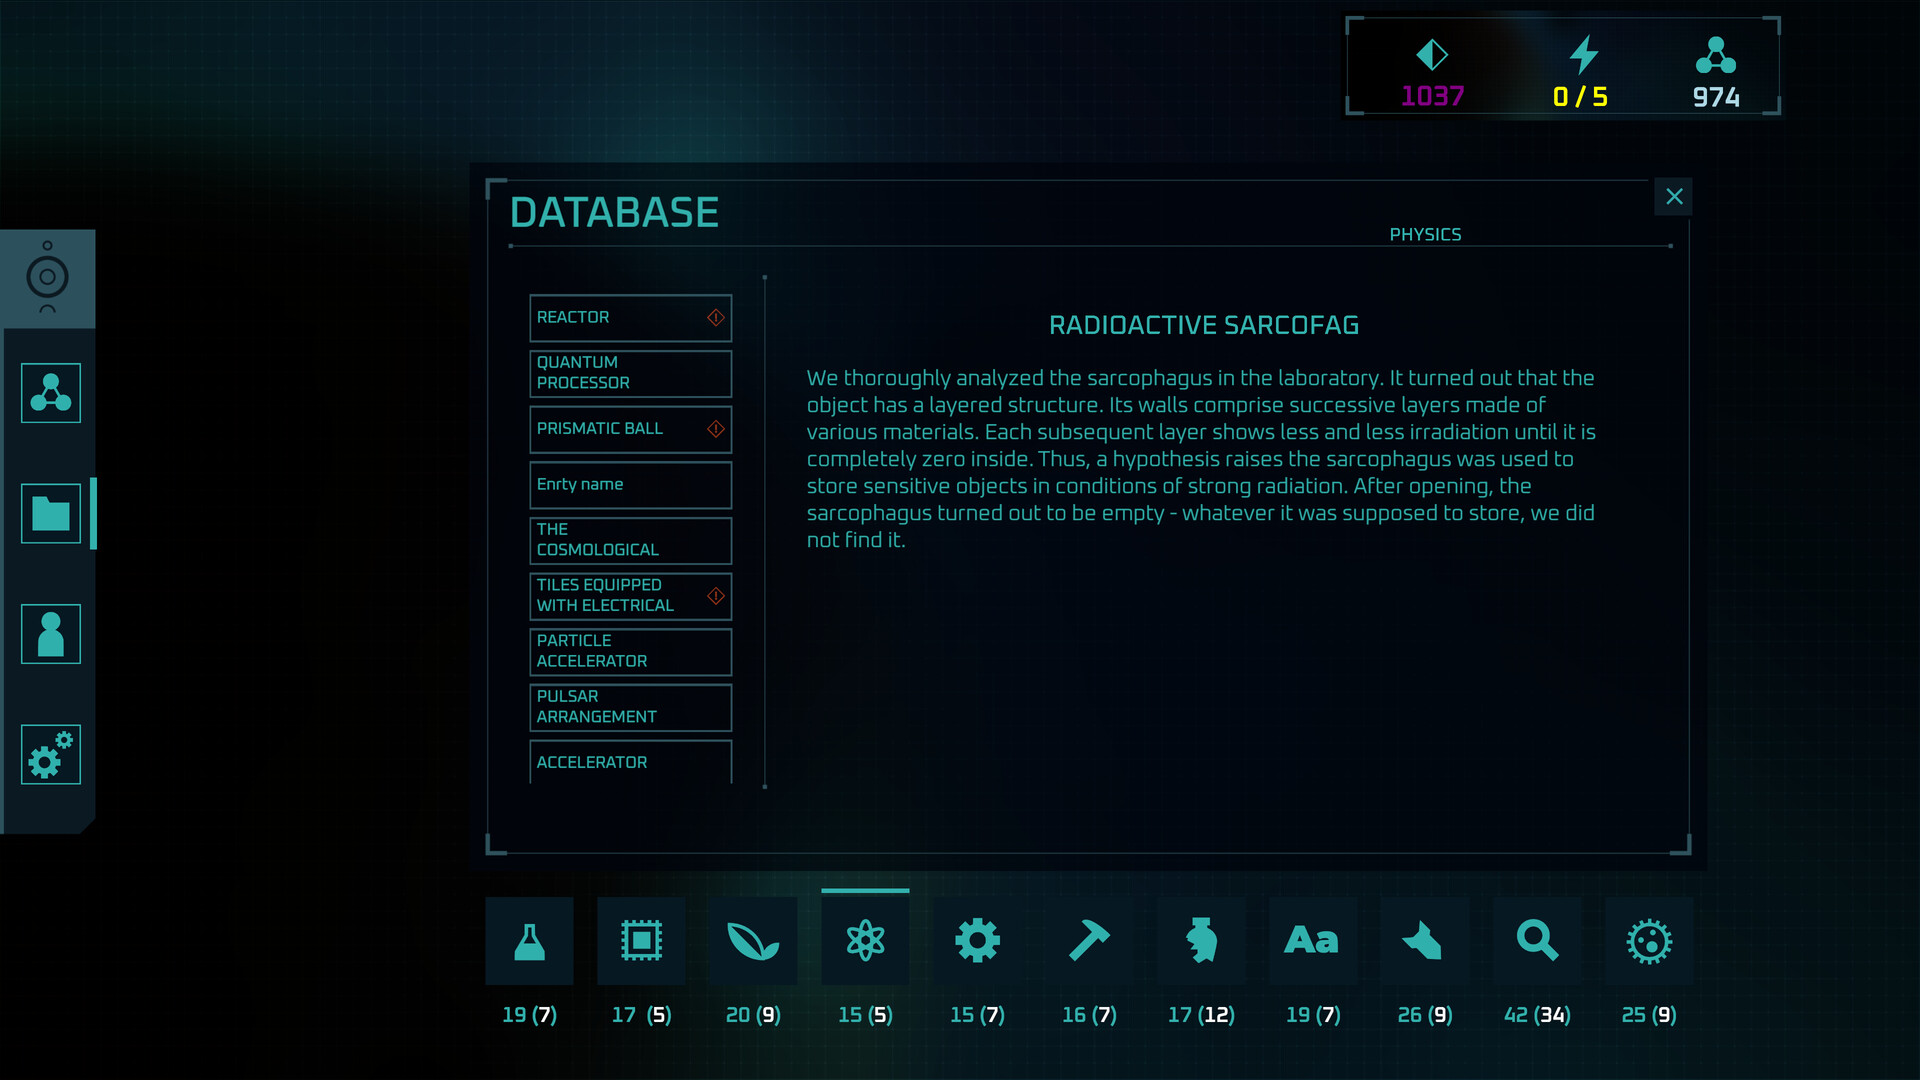Switch to the leaf biology category
Image resolution: width=1920 pixels, height=1080 pixels.
tap(753, 940)
